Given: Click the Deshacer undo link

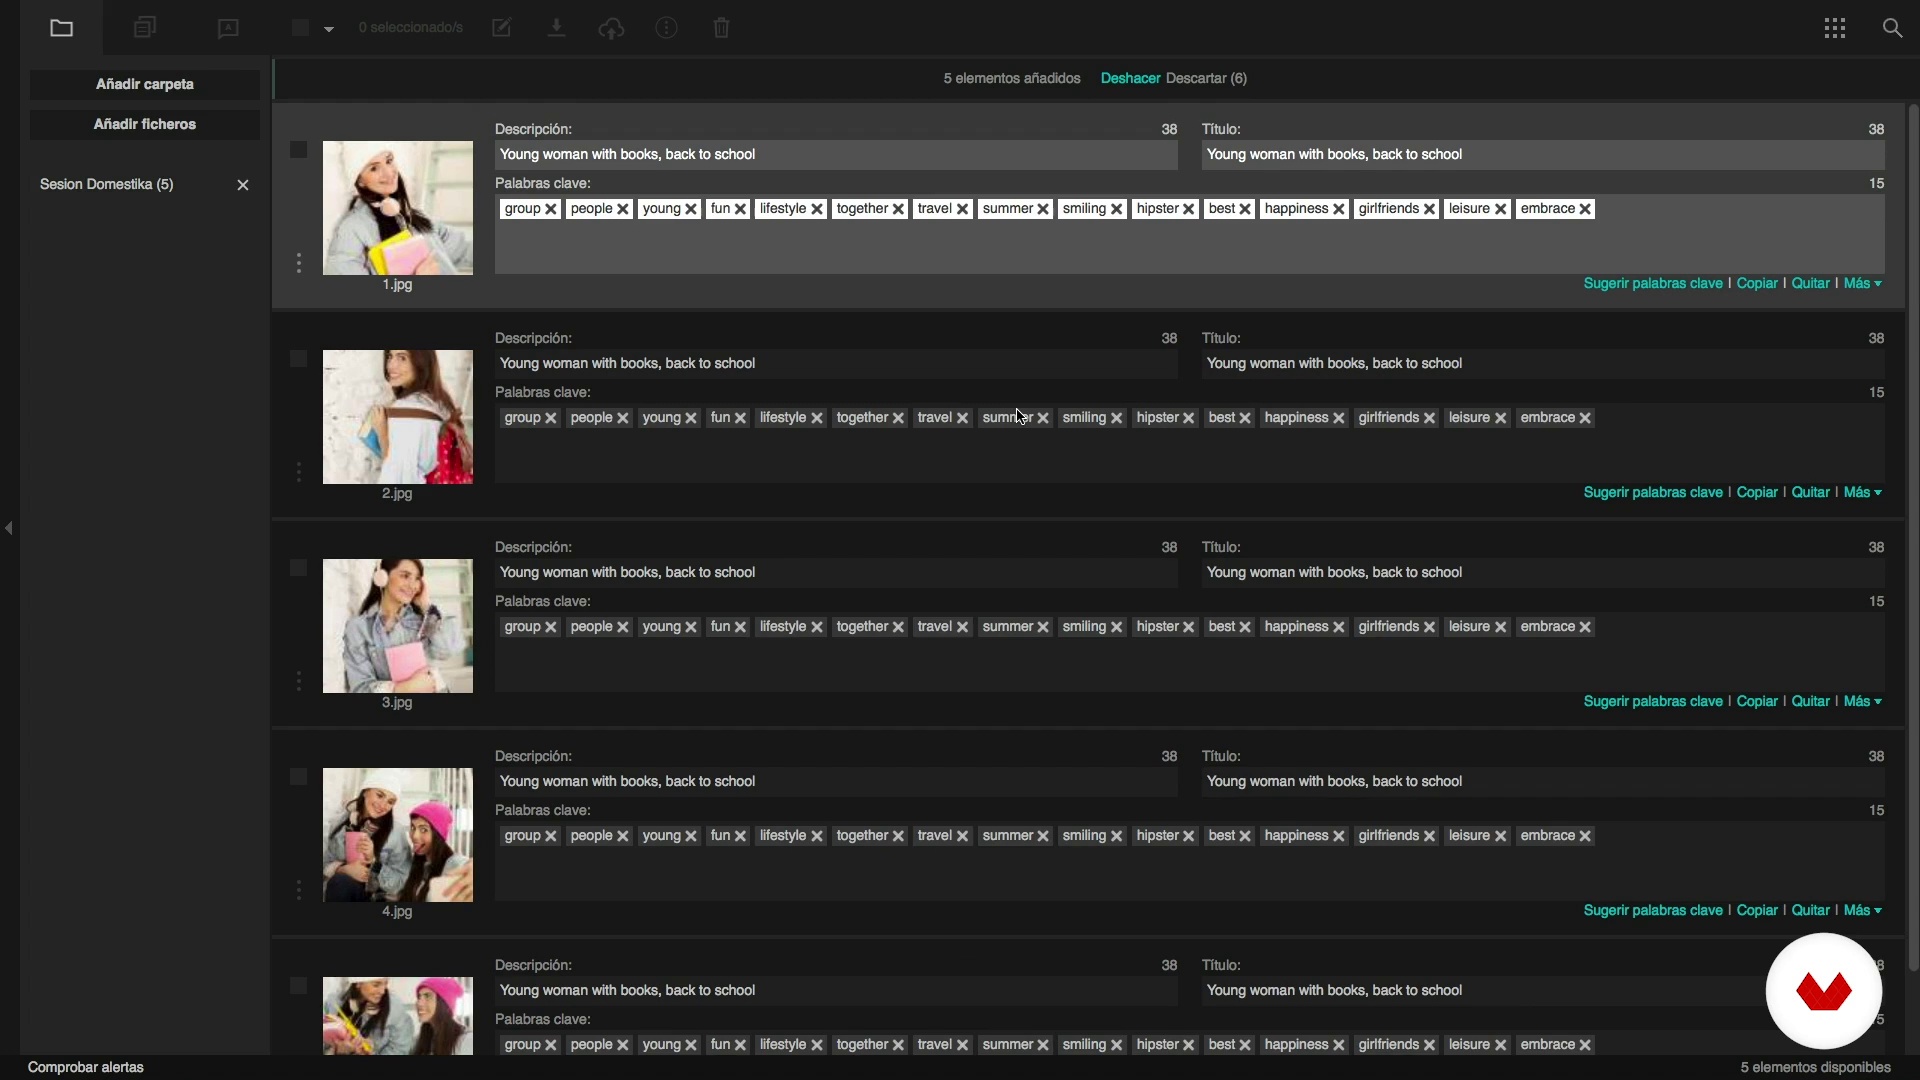Looking at the screenshot, I should tap(1130, 78).
